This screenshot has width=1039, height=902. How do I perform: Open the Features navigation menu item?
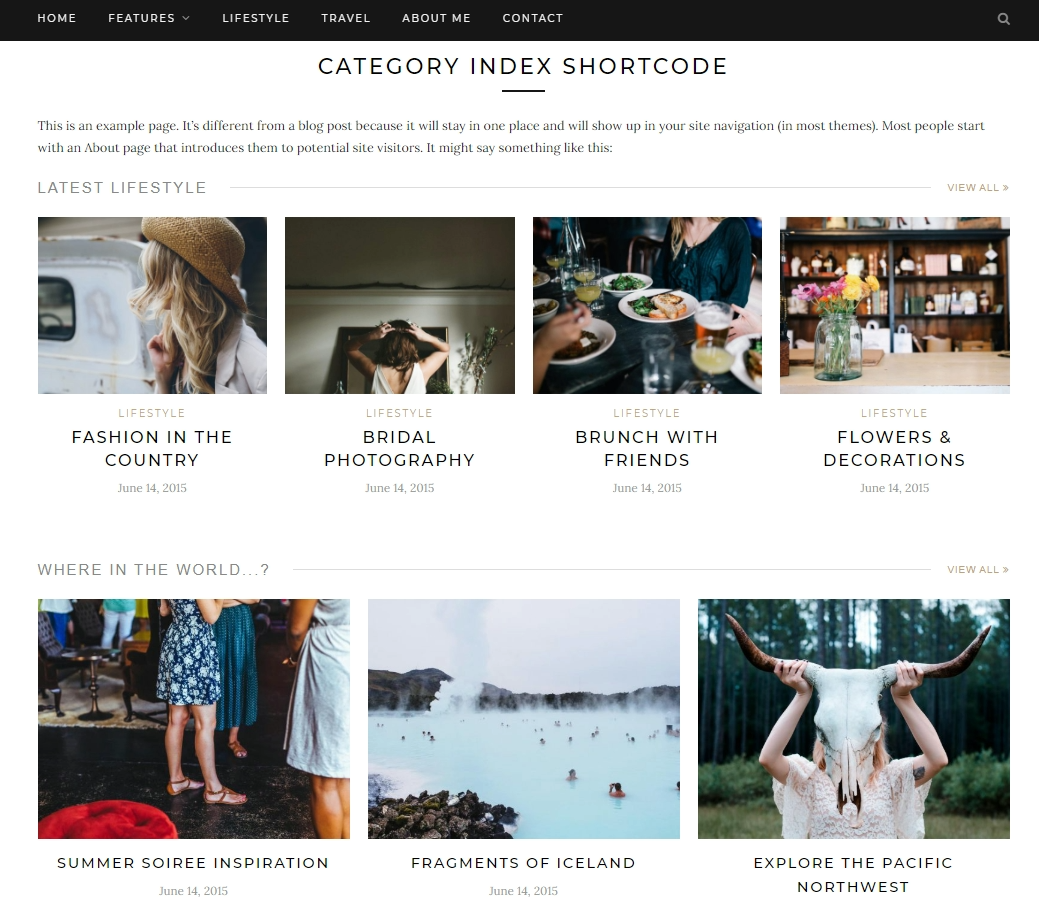pos(141,18)
